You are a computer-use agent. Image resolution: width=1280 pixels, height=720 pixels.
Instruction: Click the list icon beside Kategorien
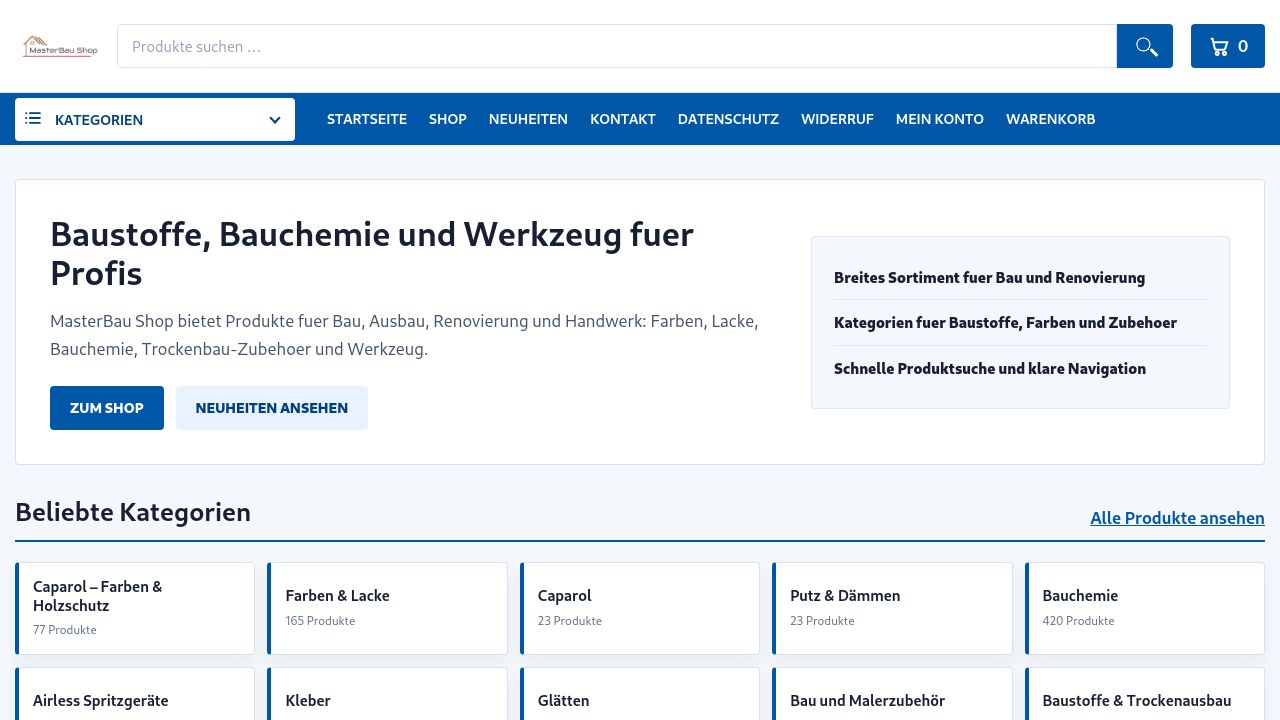(33, 119)
